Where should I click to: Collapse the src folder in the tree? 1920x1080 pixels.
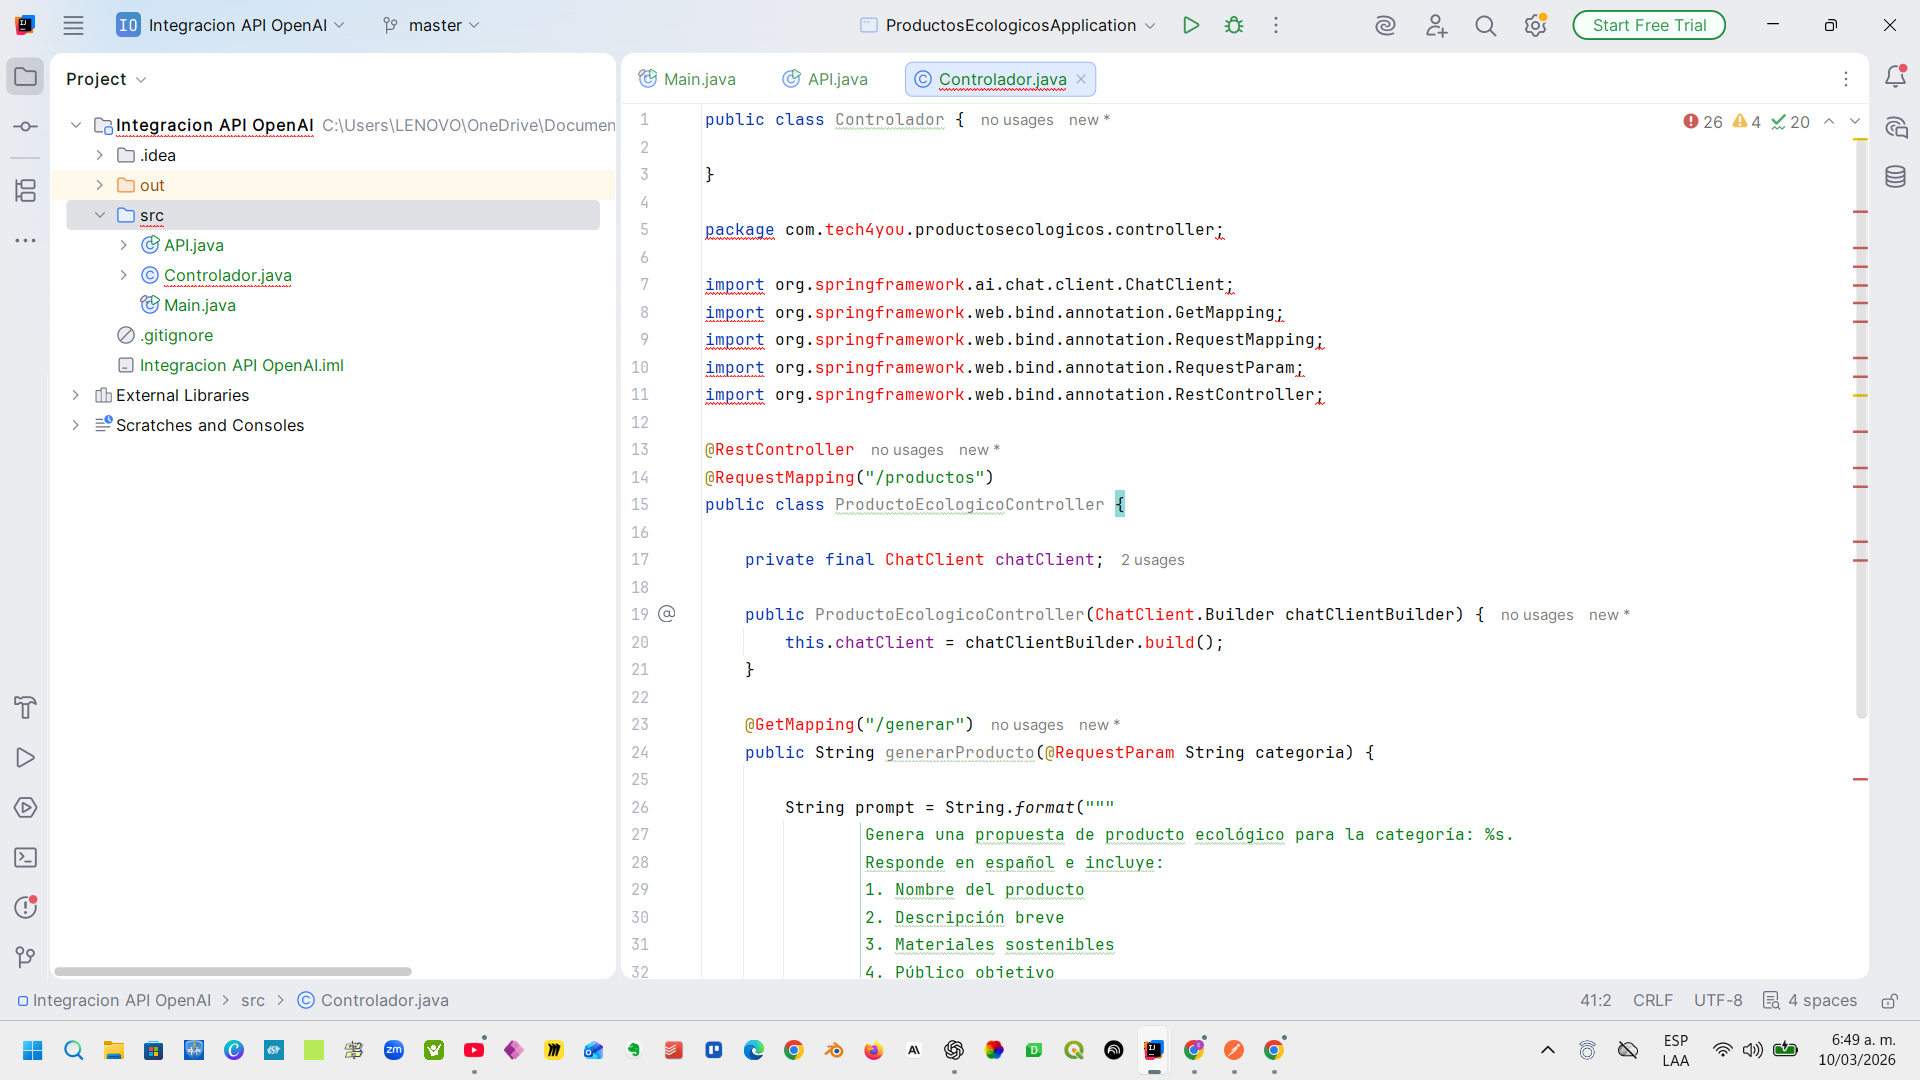coord(100,215)
